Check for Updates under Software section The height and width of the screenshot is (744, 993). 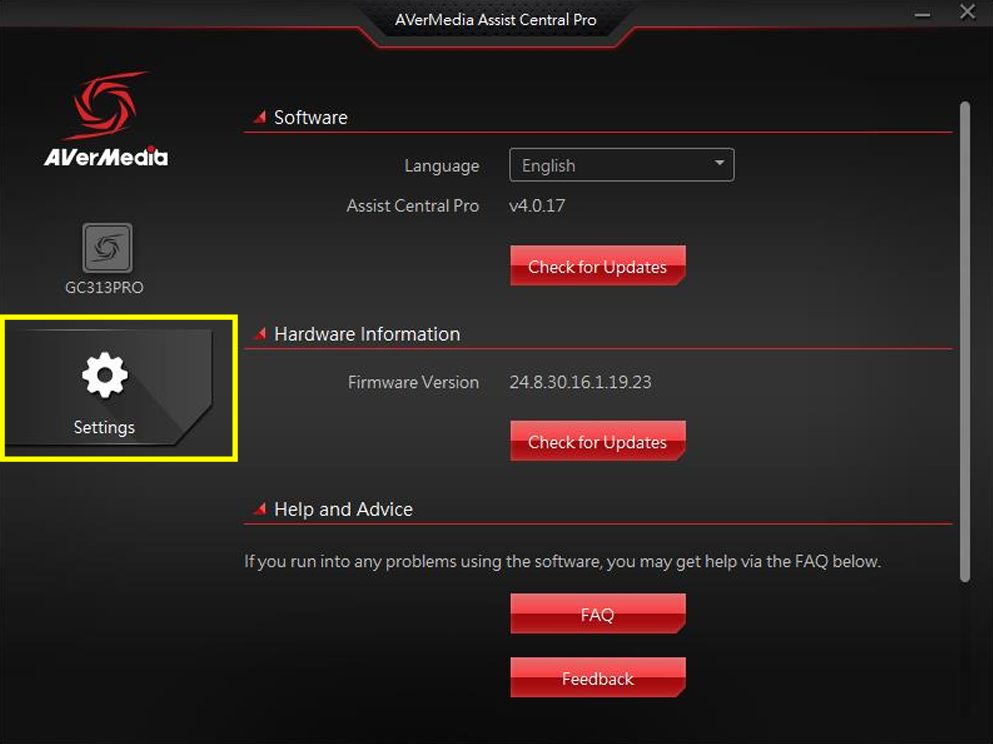point(597,266)
